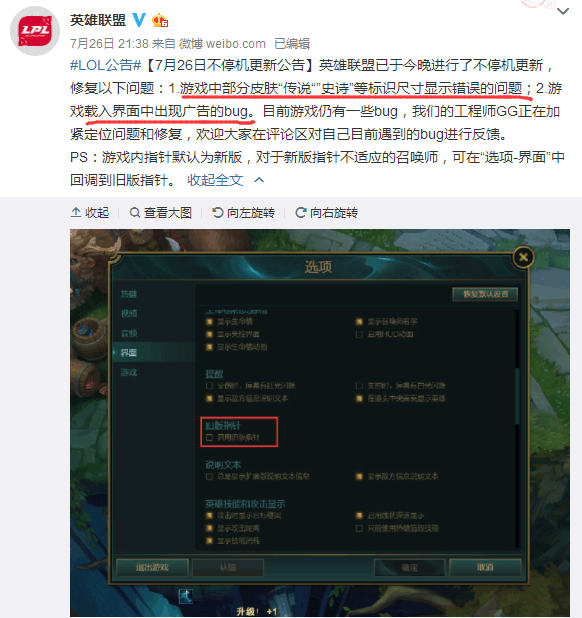Screen dimensions: 582x618
Task: Toggle the 启用HUD动画 checkbox
Action: [359, 334]
